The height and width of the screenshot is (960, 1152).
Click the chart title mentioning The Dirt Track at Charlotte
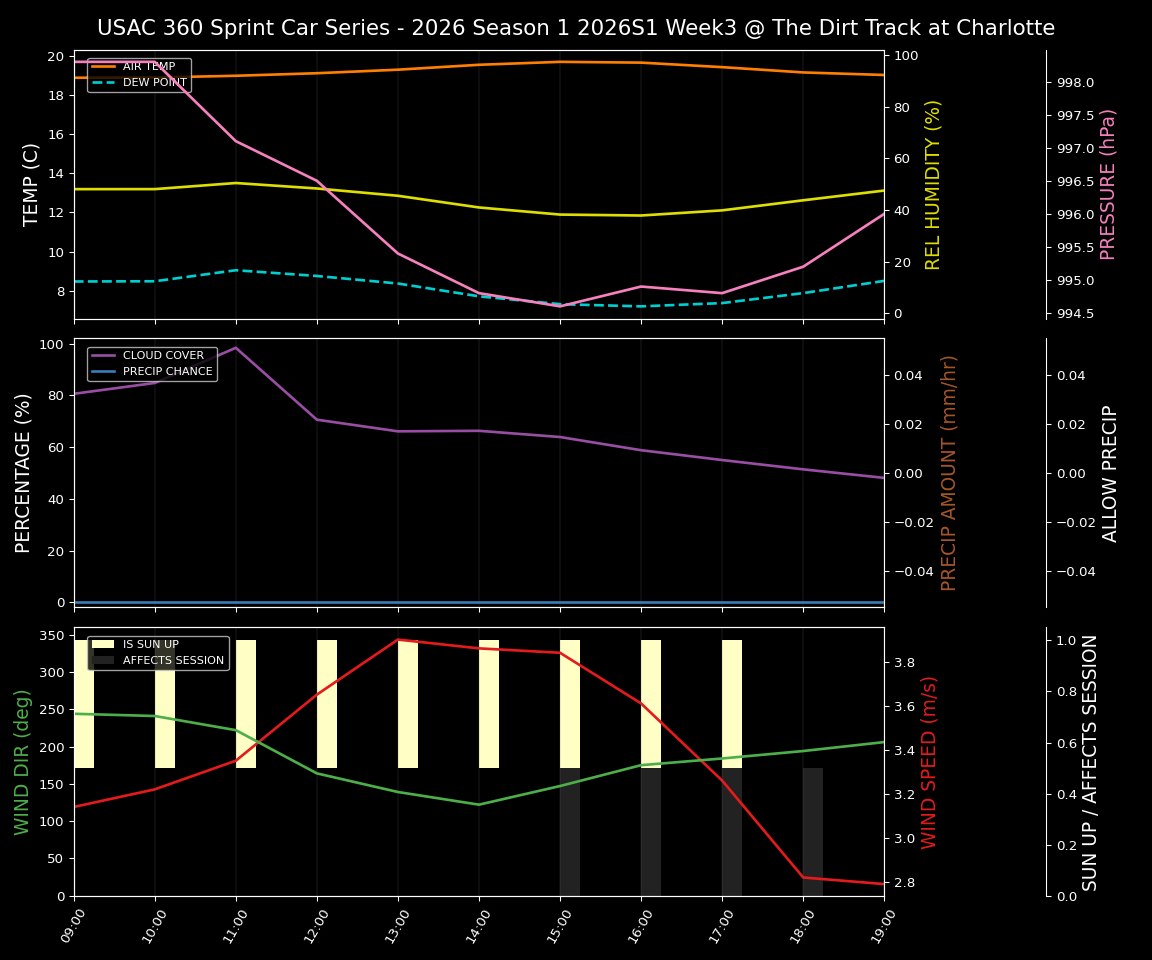576,28
